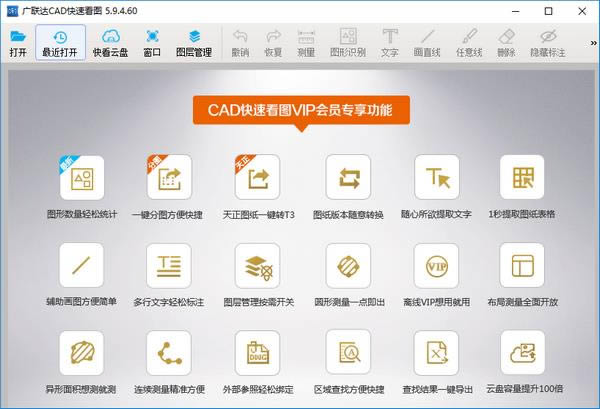The width and height of the screenshot is (600, 409).
Task: Select the 画直线 draw line tool
Action: [427, 43]
